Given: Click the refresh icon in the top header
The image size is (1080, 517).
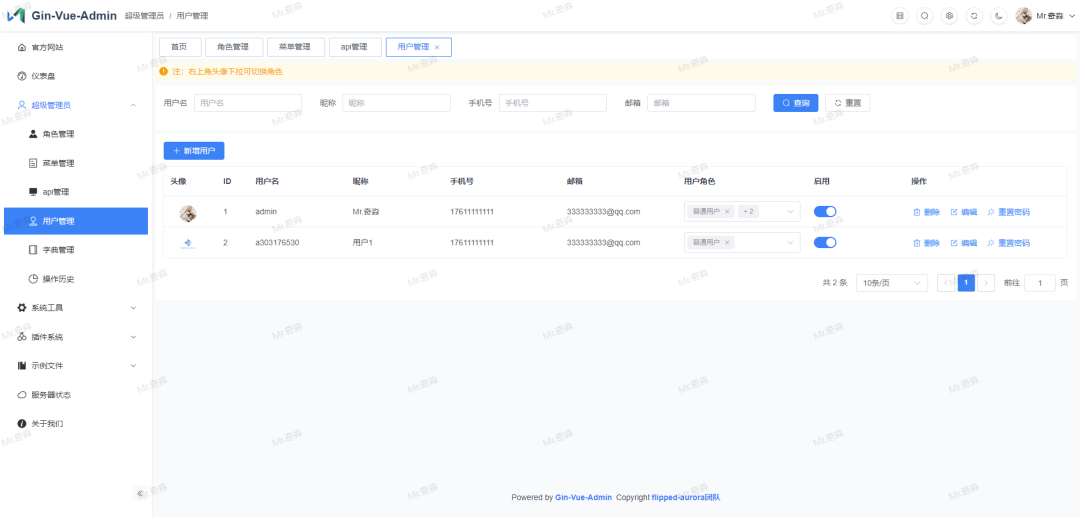Looking at the screenshot, I should [974, 16].
